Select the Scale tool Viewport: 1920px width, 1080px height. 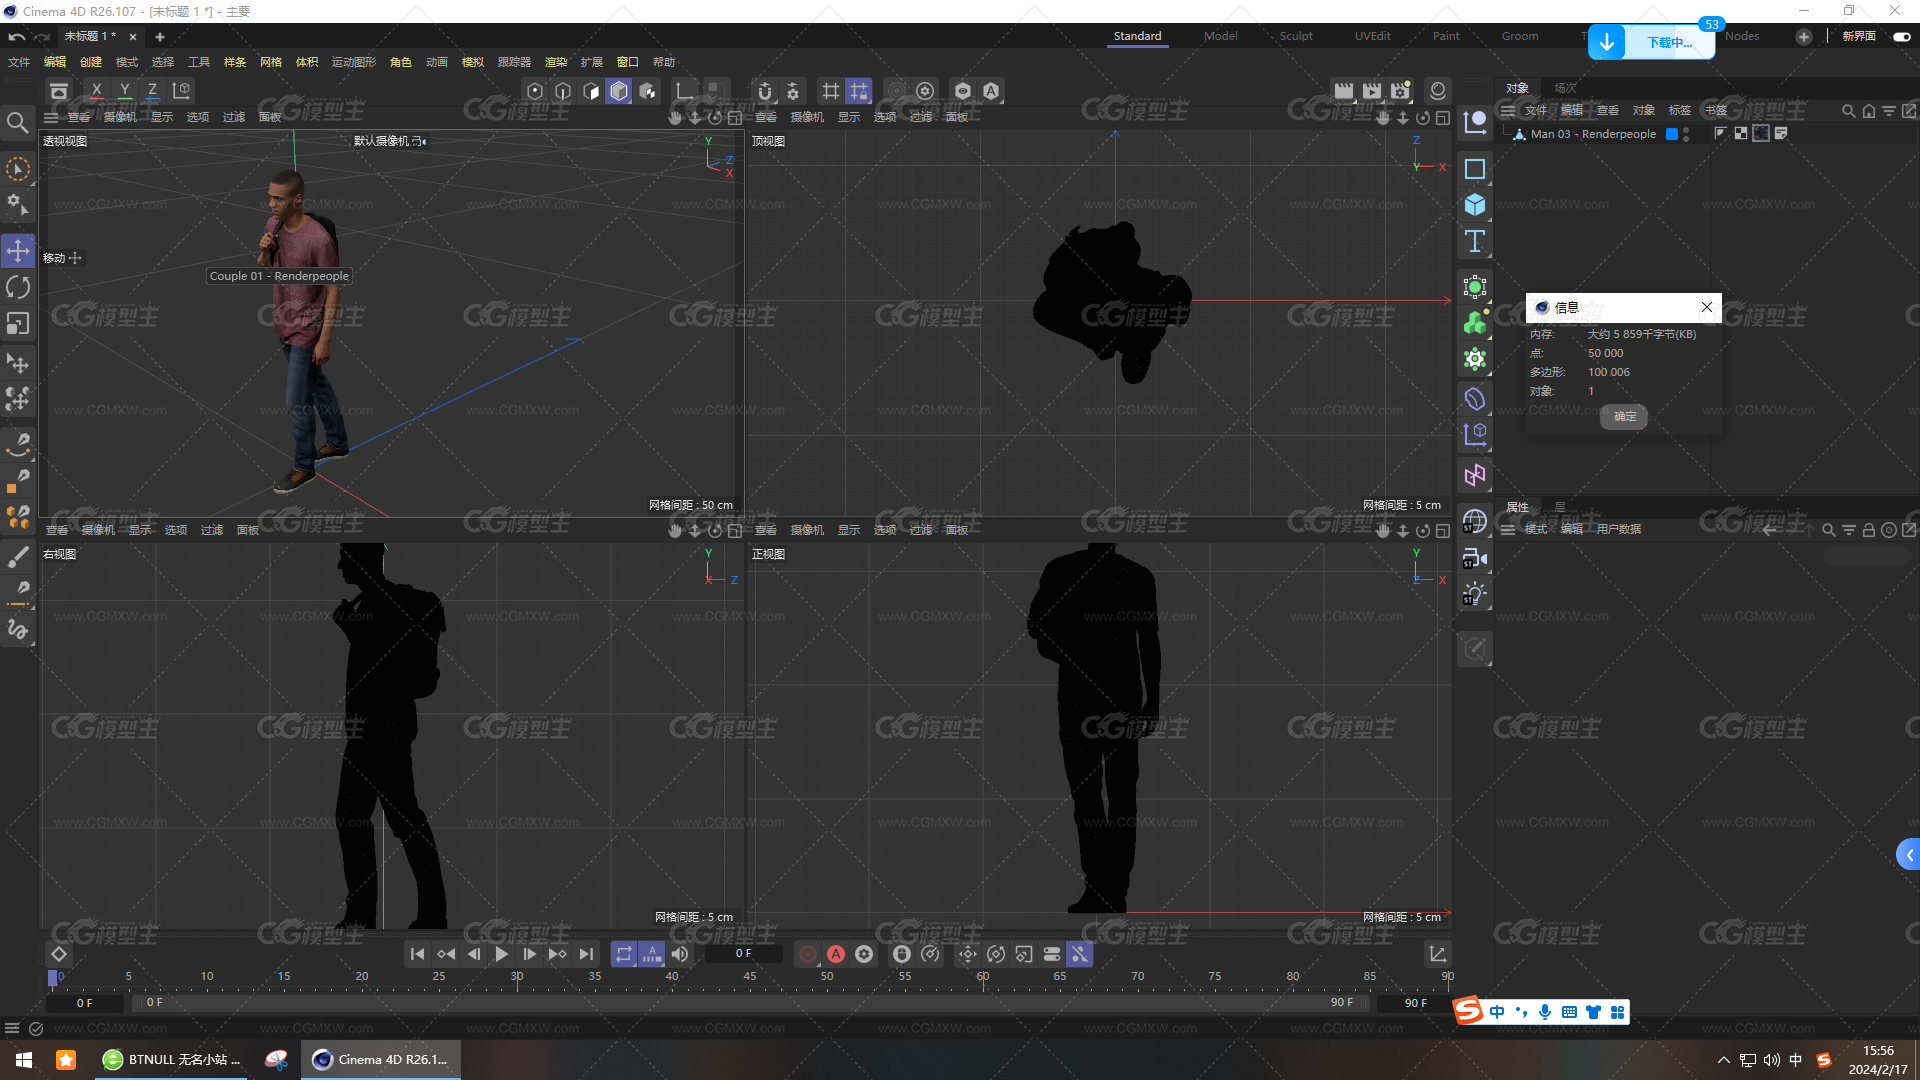pyautogui.click(x=18, y=324)
